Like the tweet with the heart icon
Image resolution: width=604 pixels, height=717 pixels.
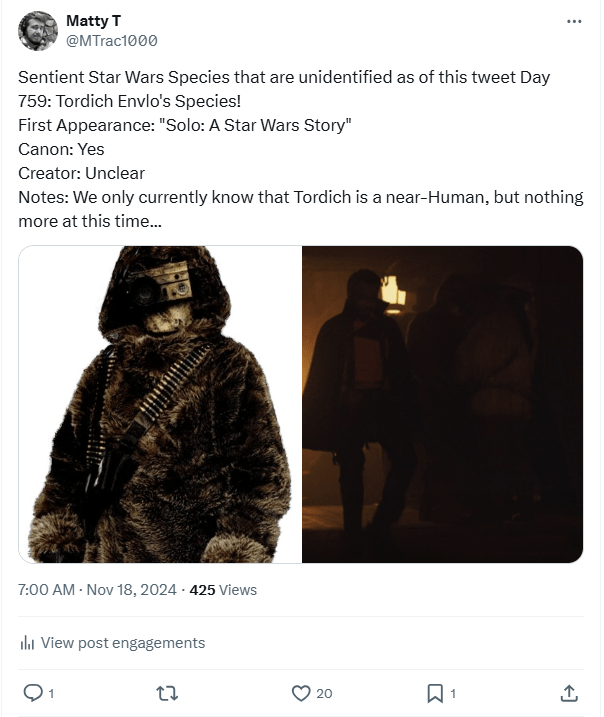(300, 692)
